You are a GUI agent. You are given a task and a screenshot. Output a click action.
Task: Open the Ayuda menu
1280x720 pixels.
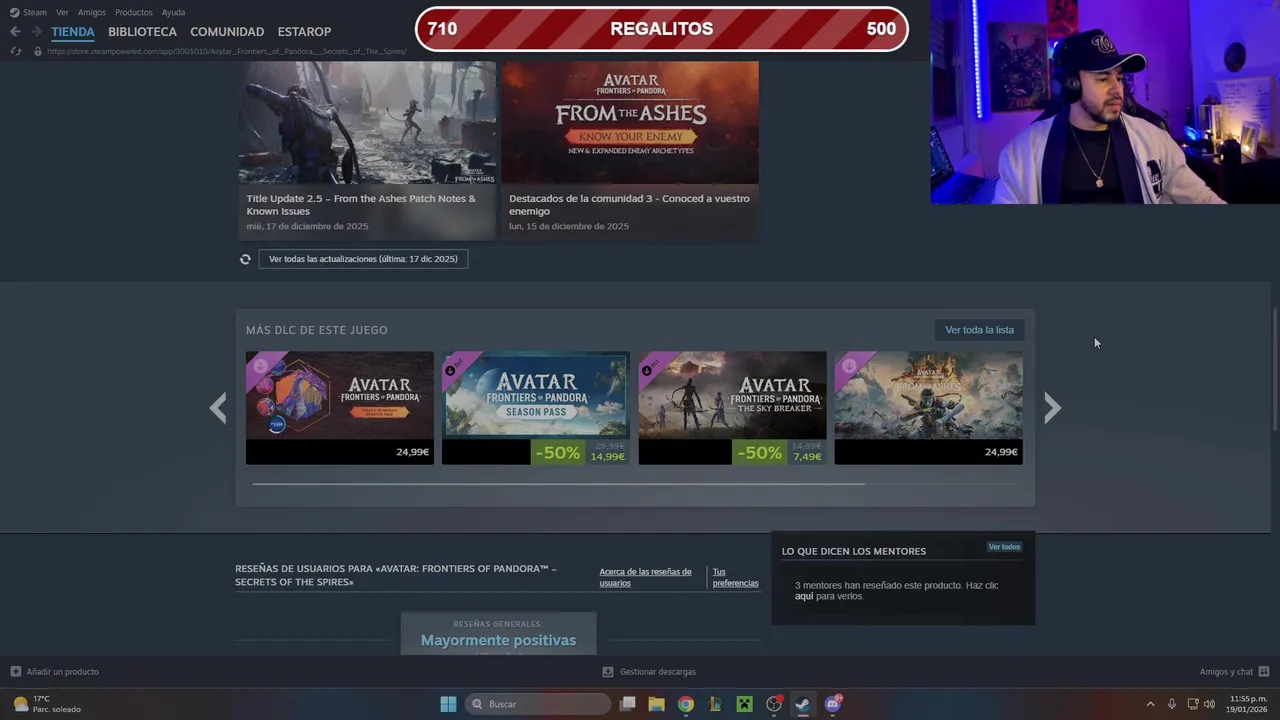173,12
